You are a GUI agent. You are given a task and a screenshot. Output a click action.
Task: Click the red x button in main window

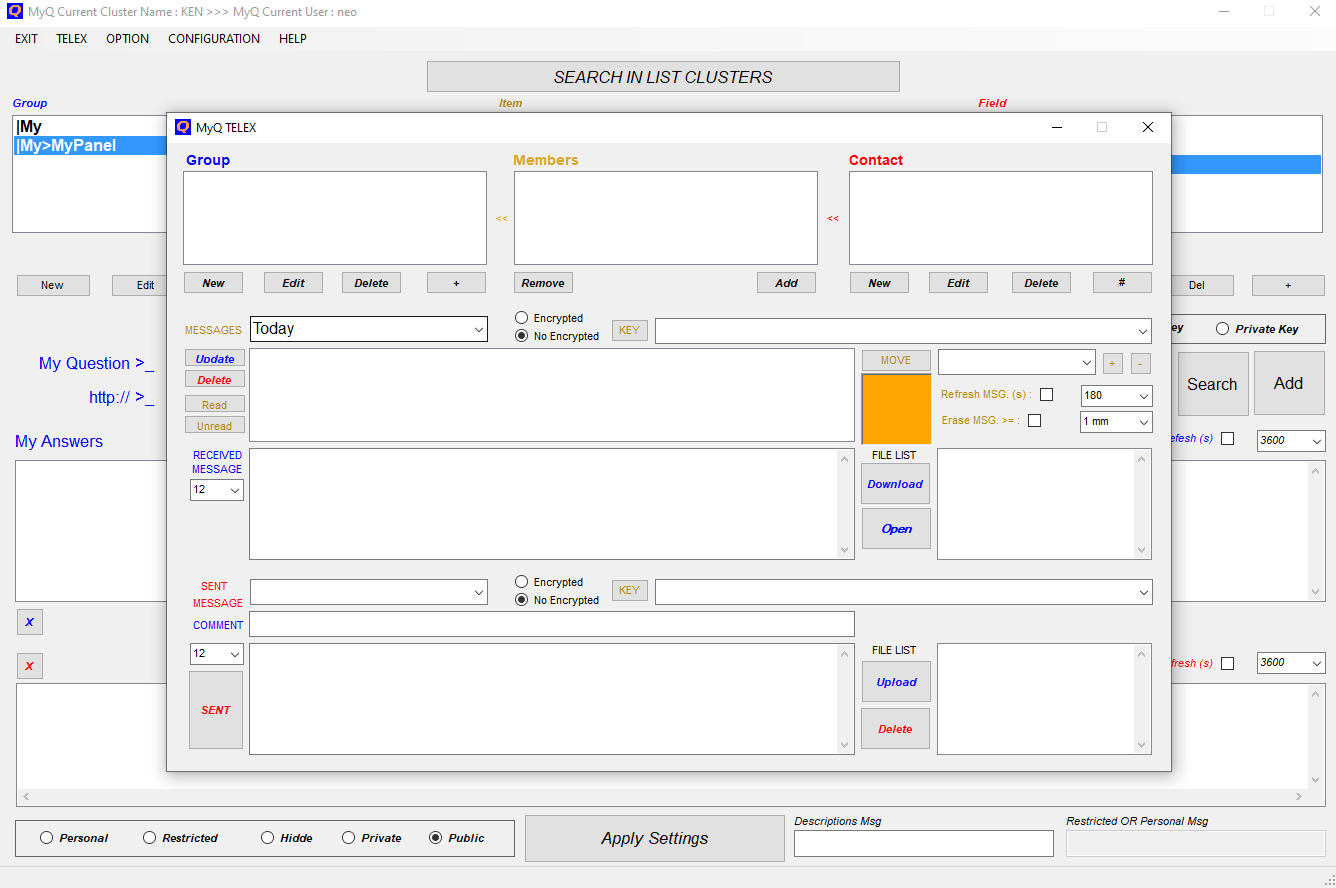tap(30, 666)
